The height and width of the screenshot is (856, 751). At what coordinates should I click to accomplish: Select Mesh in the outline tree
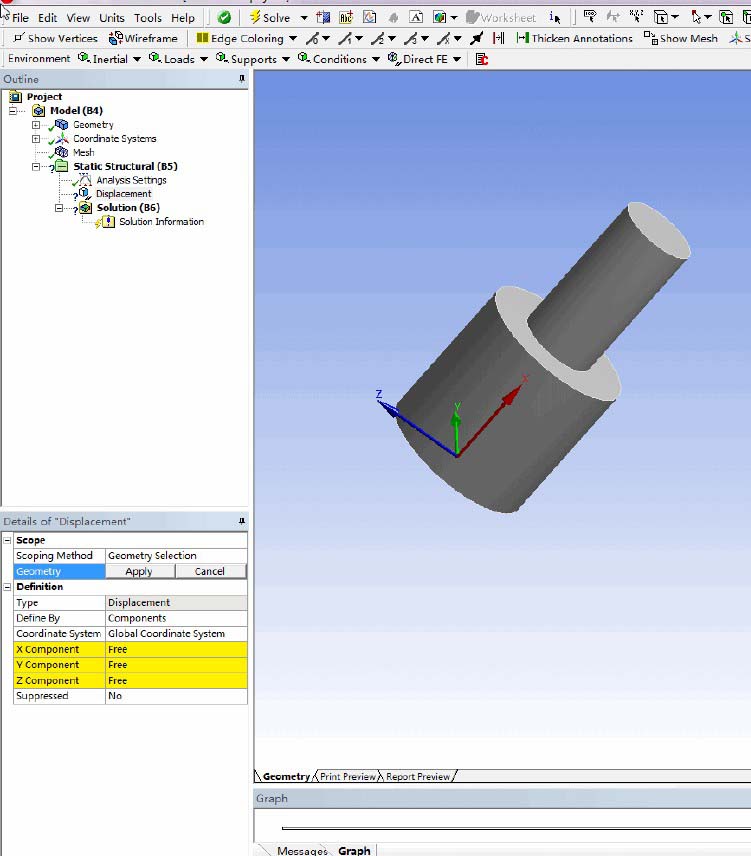click(x=84, y=152)
